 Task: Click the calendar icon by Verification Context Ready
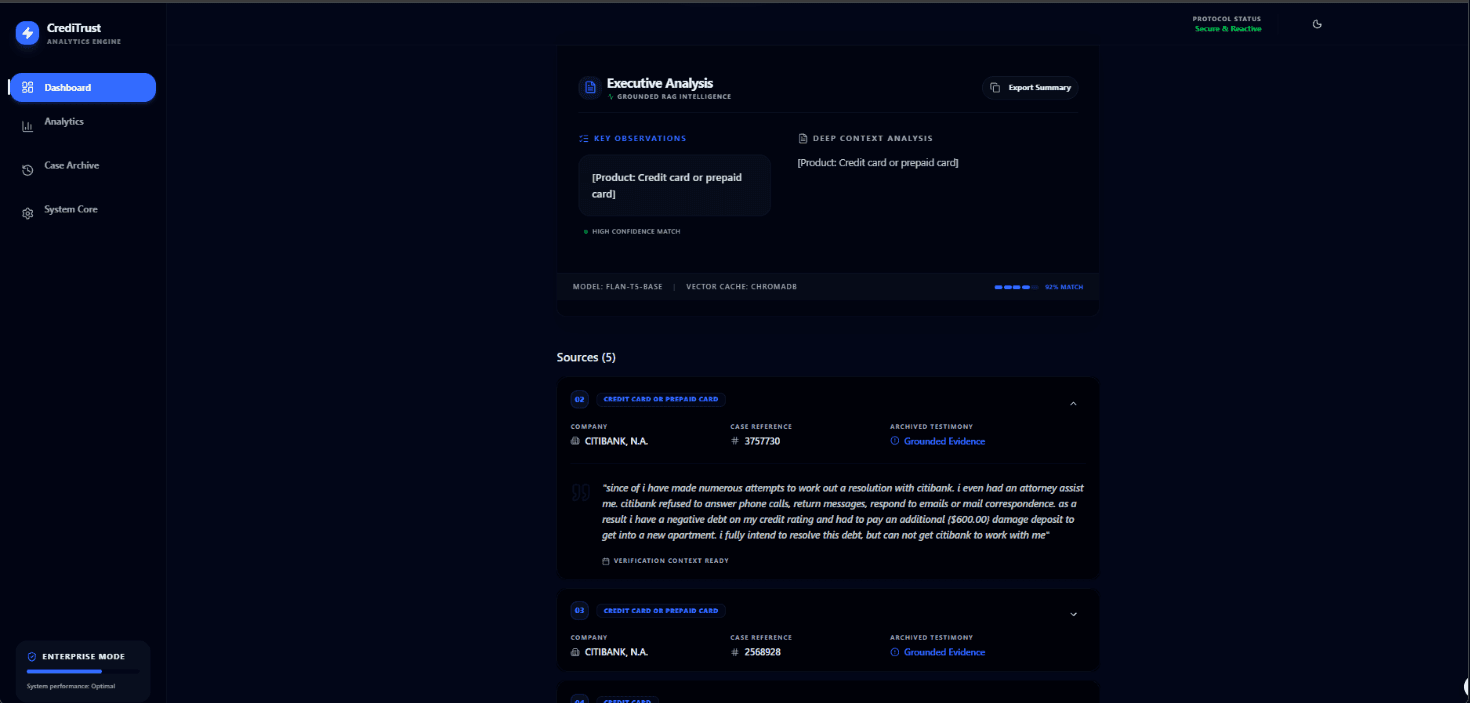tap(606, 561)
